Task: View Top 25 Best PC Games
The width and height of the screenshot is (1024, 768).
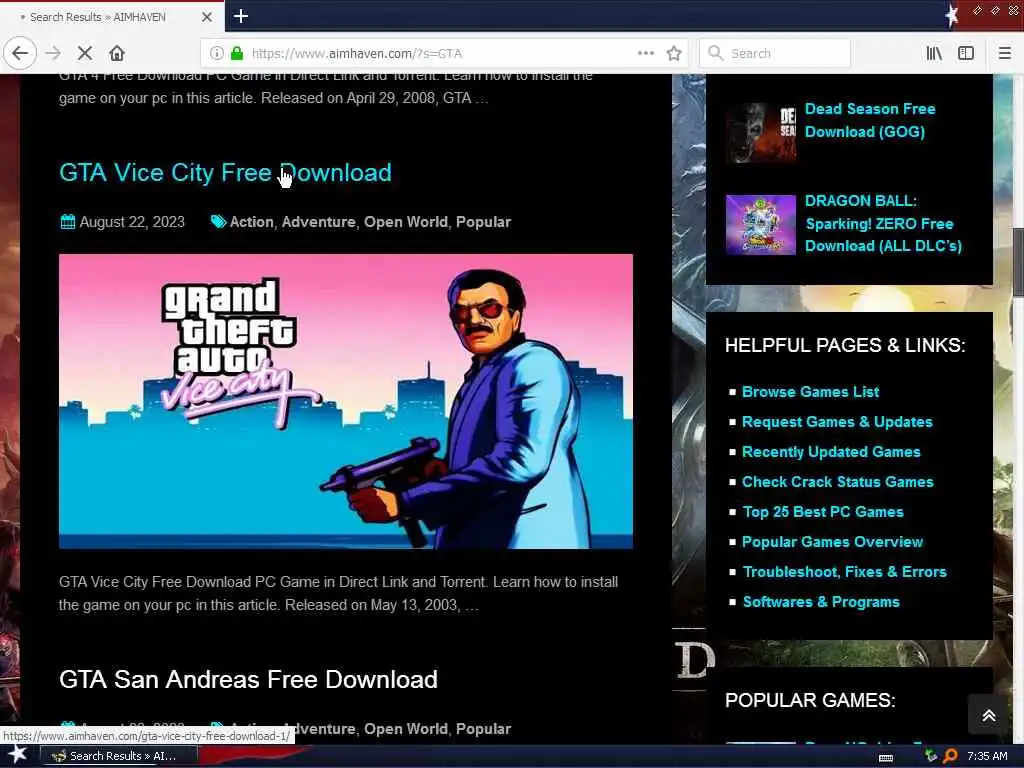Action: tap(823, 512)
